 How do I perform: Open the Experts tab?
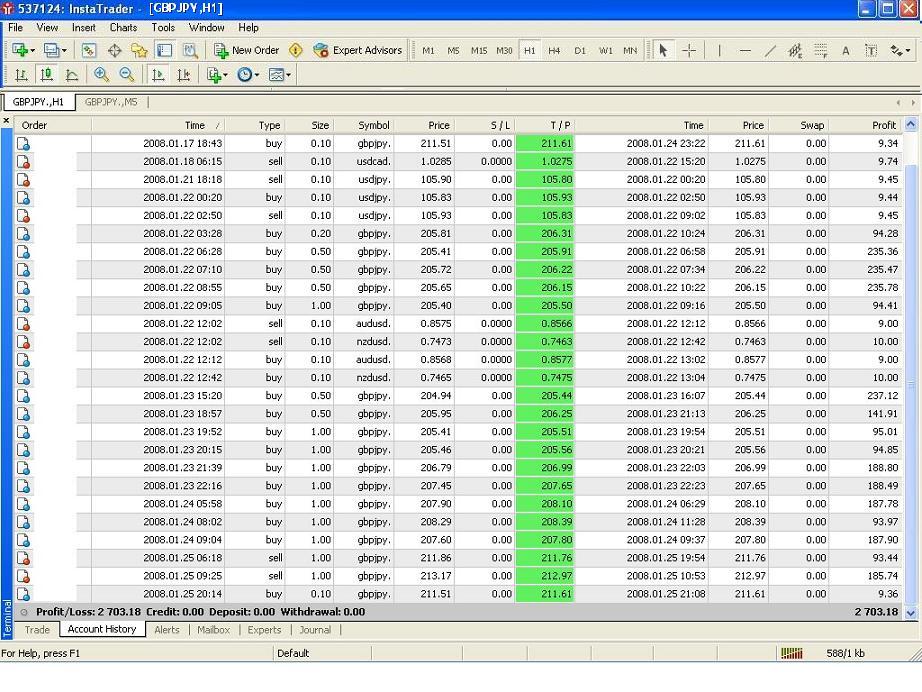tap(264, 630)
